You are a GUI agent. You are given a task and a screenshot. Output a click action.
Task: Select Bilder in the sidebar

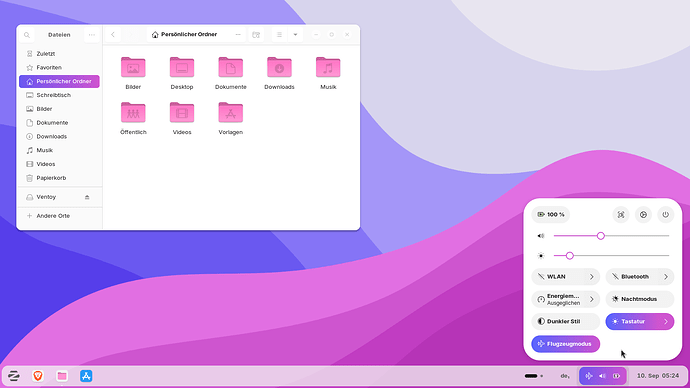pyautogui.click(x=59, y=109)
